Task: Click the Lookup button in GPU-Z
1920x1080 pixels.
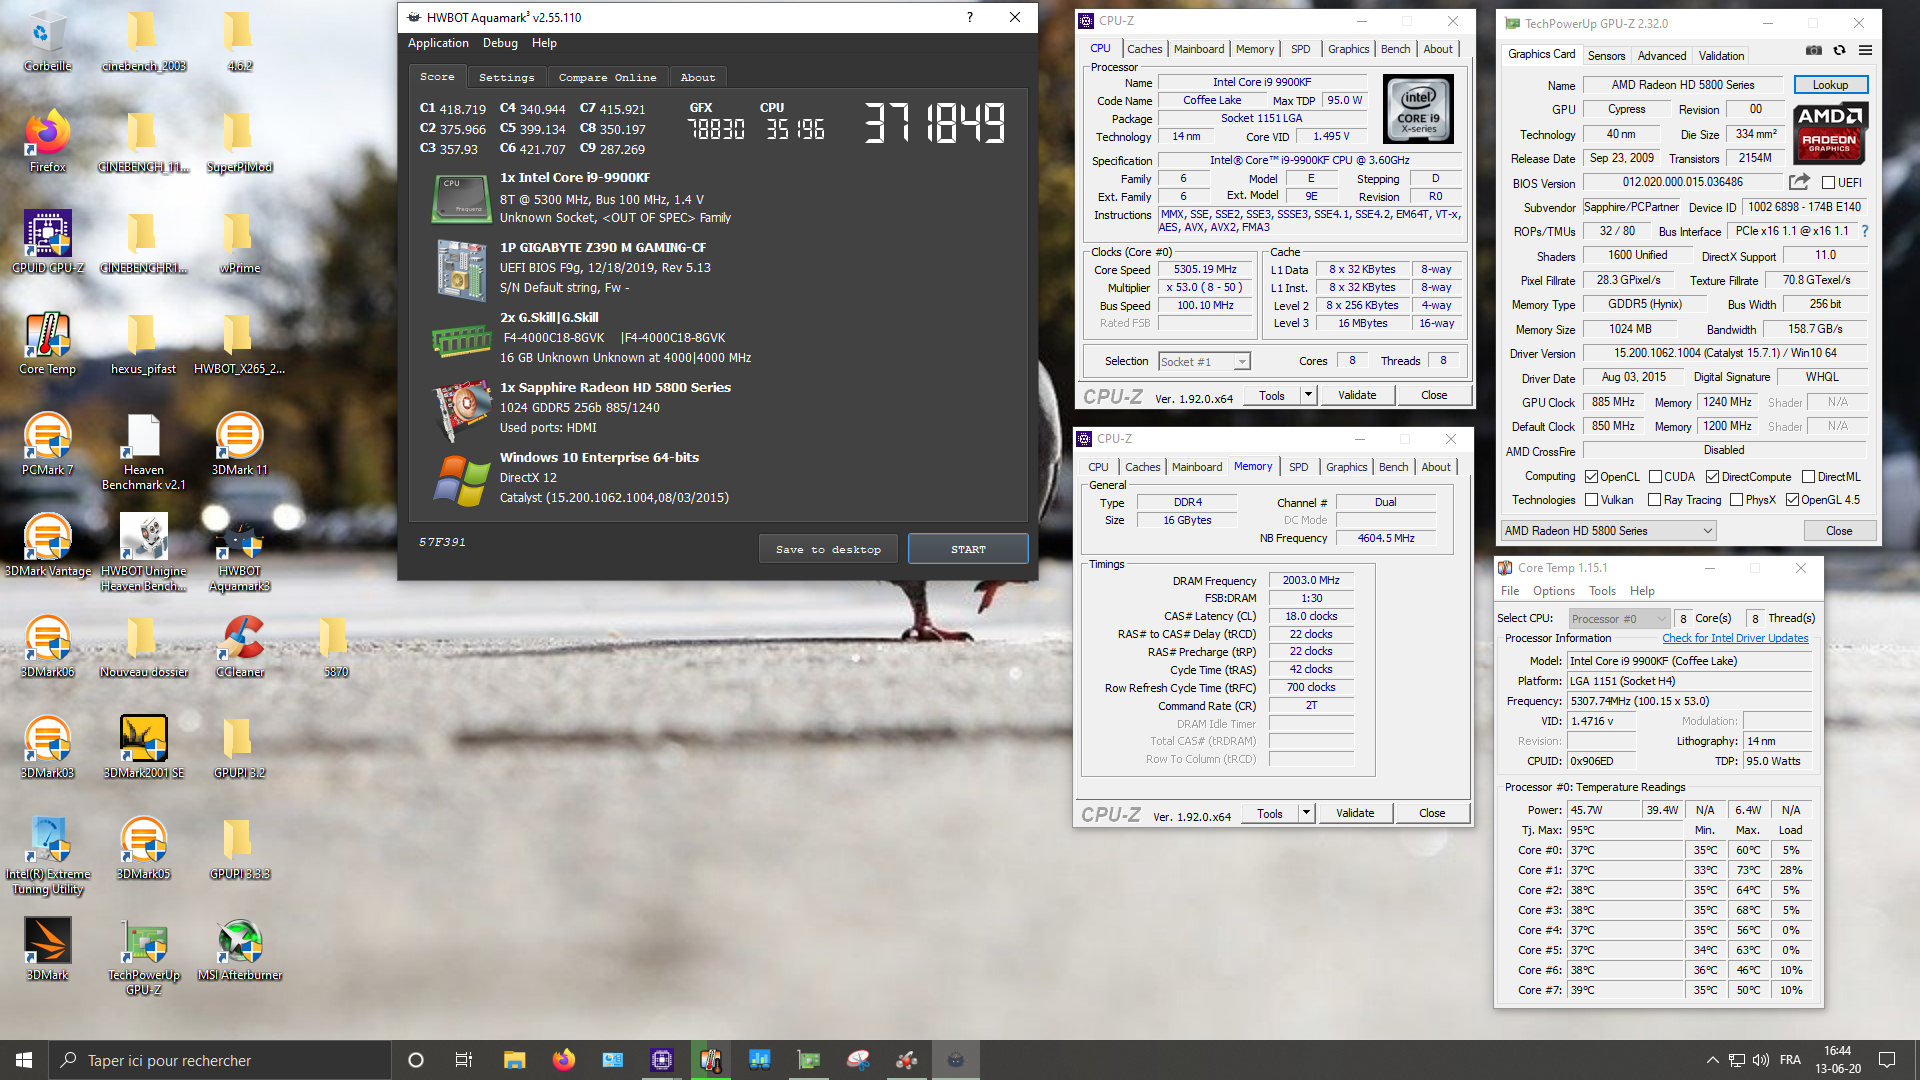Action: pyautogui.click(x=1830, y=85)
